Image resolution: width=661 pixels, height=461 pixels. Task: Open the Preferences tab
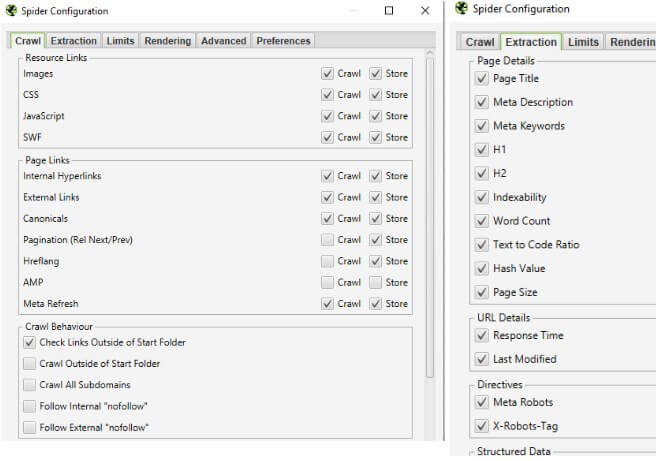[283, 41]
